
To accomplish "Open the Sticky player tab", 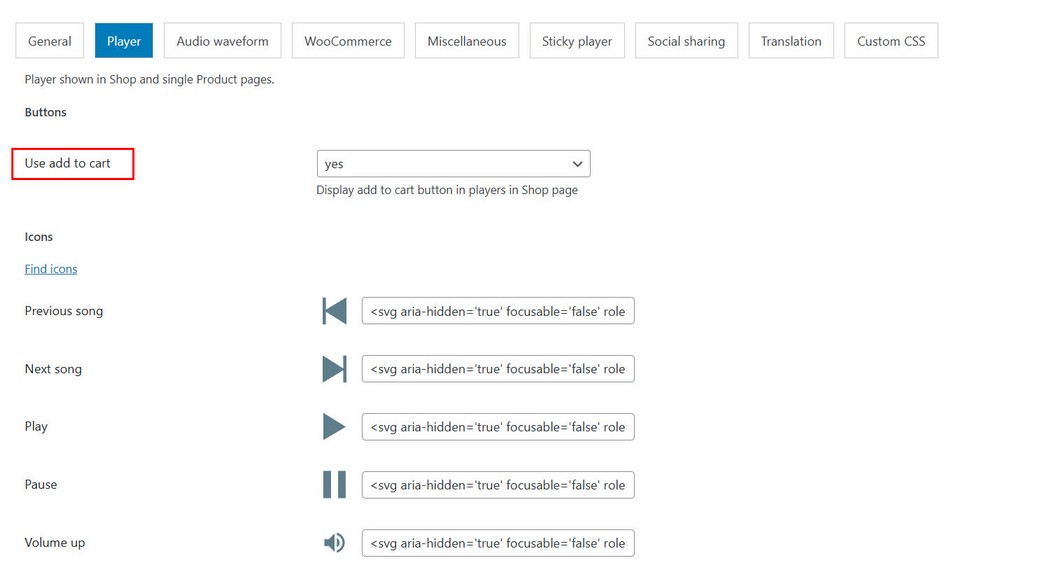I will pyautogui.click(x=577, y=41).
